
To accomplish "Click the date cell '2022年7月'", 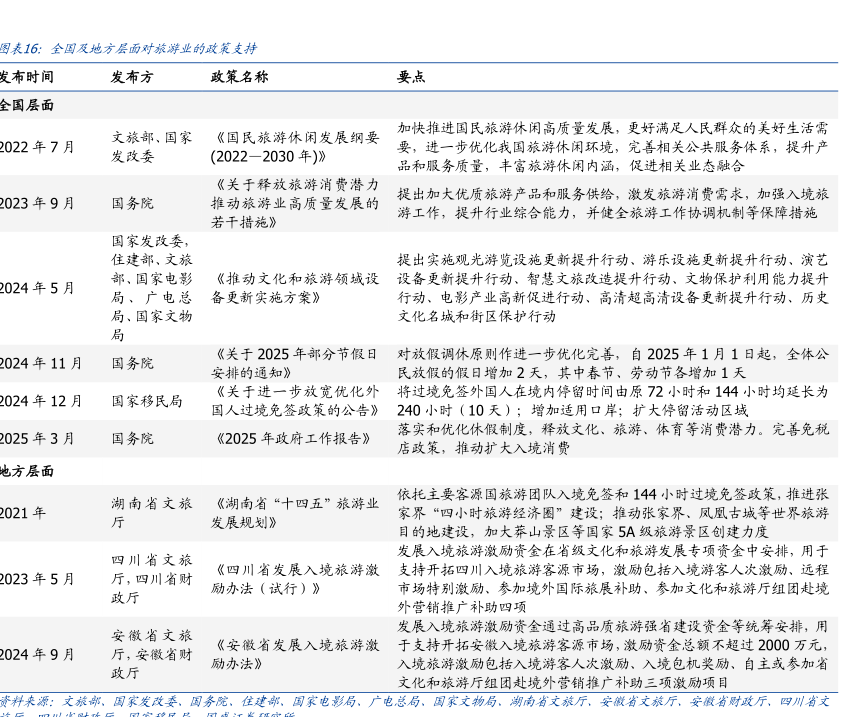I will click(x=37, y=147).
